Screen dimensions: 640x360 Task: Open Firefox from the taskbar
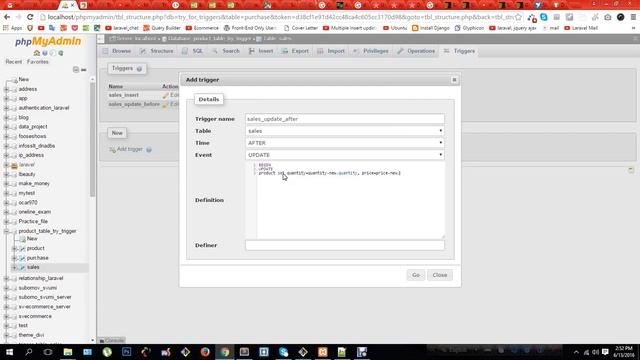click(205, 352)
